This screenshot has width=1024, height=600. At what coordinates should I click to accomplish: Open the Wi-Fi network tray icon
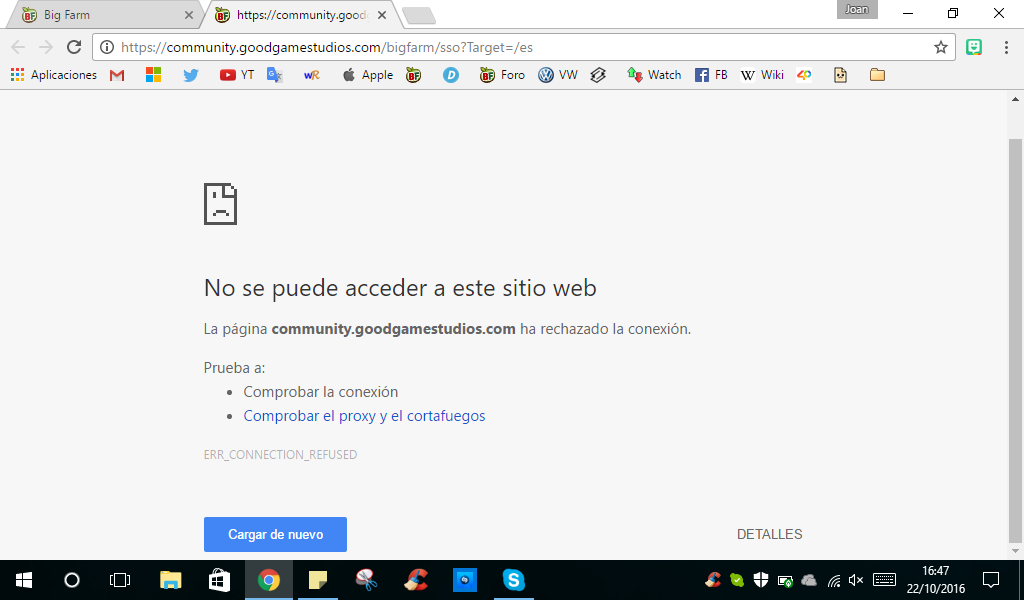(x=834, y=580)
